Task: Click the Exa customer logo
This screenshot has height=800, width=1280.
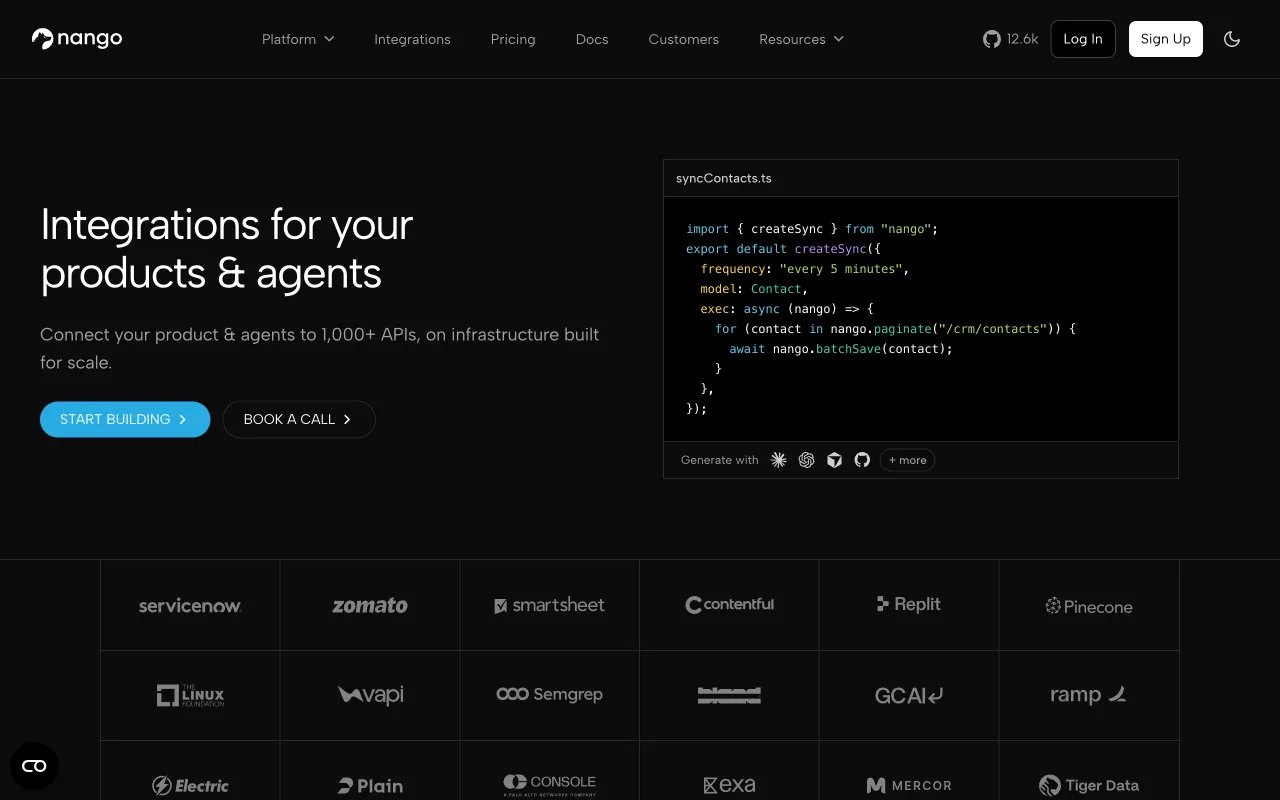Action: pyautogui.click(x=730, y=786)
